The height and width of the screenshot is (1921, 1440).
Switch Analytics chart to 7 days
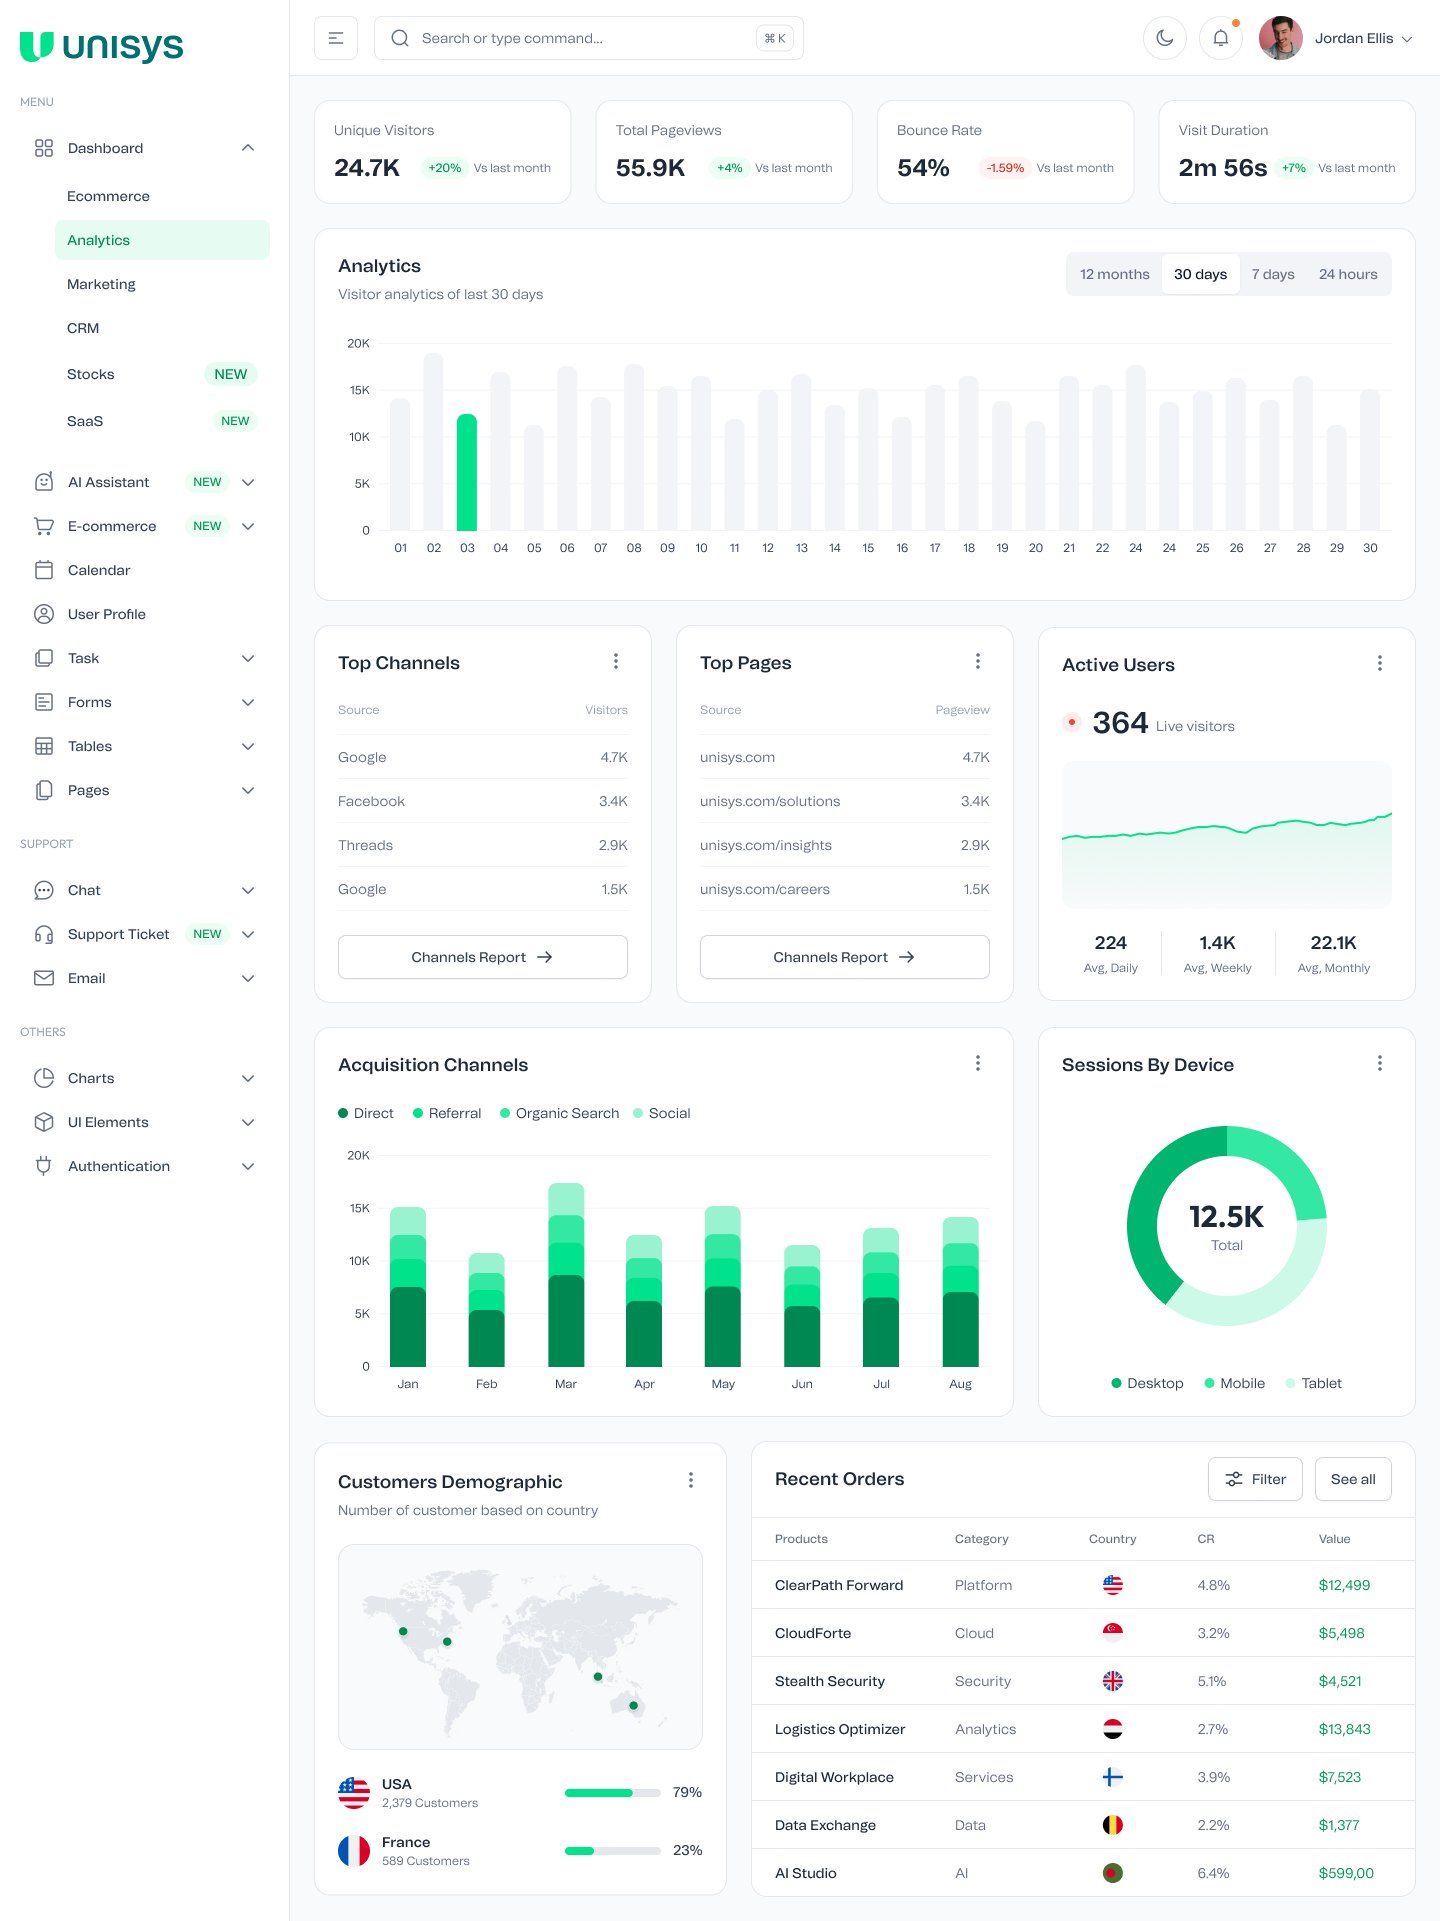tap(1273, 274)
